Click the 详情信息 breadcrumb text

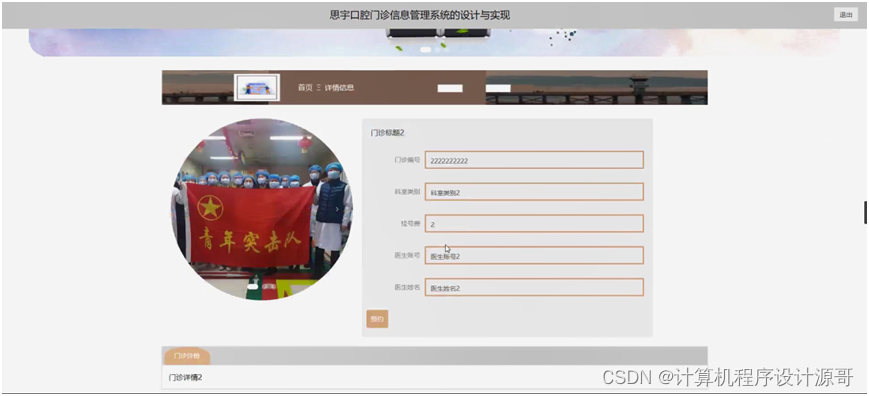[x=339, y=88]
